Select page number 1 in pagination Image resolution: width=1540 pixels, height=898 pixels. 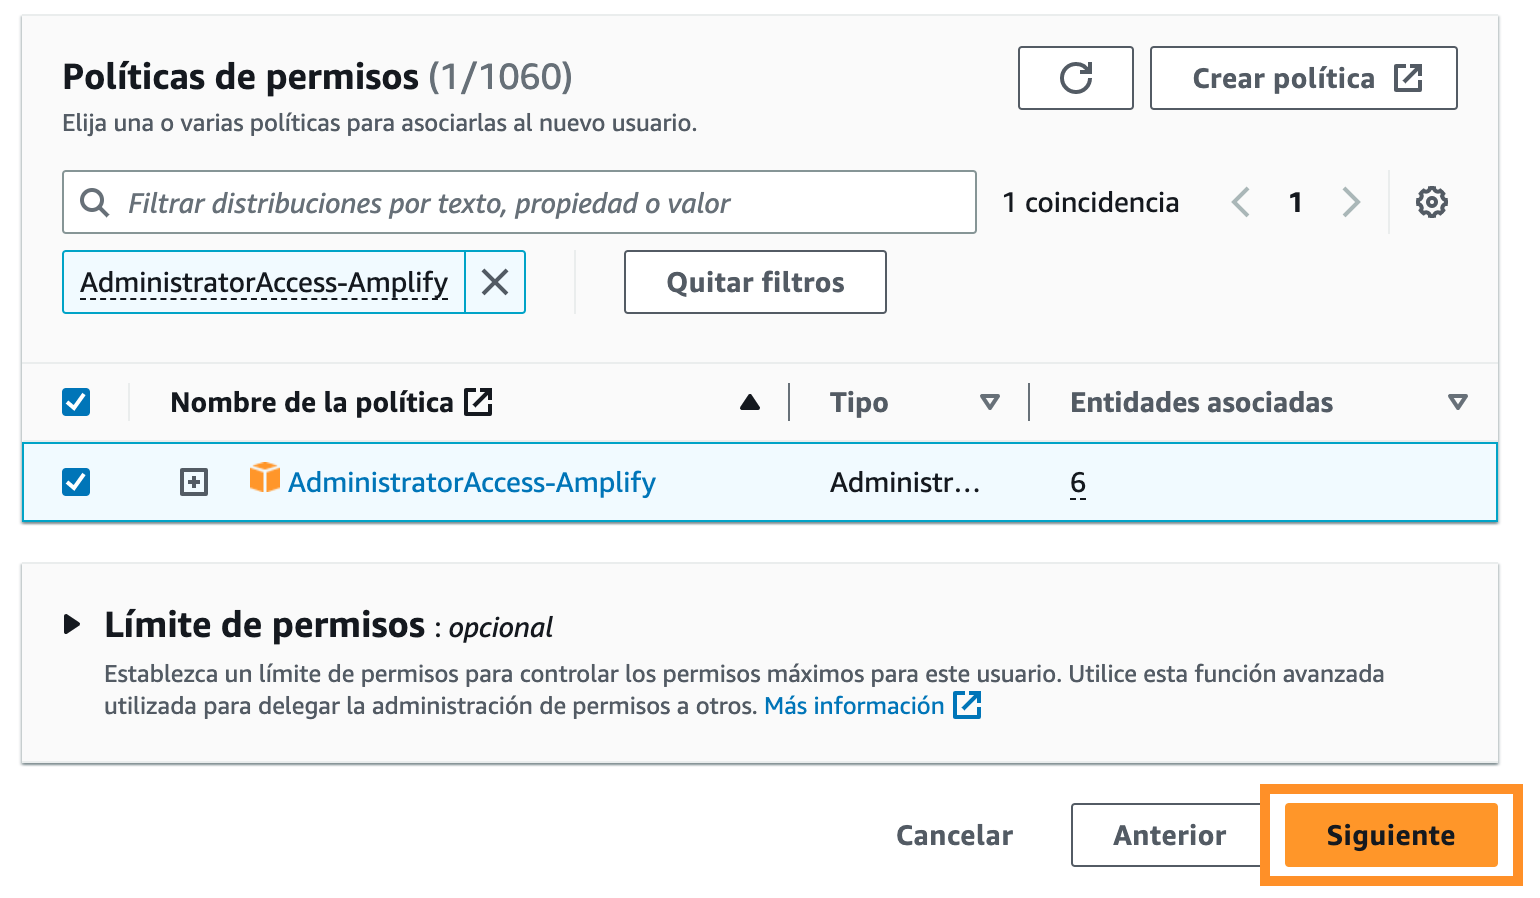pyautogui.click(x=1296, y=202)
